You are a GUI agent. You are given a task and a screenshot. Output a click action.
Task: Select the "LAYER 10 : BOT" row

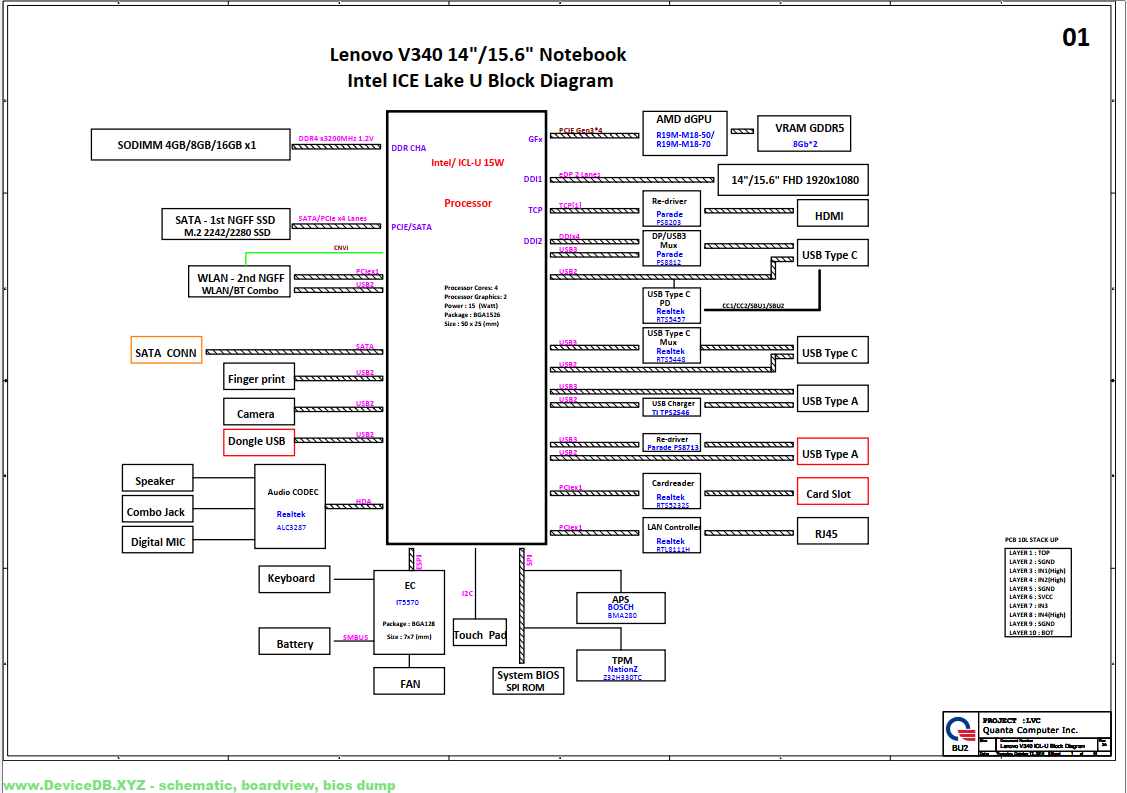click(x=1031, y=633)
